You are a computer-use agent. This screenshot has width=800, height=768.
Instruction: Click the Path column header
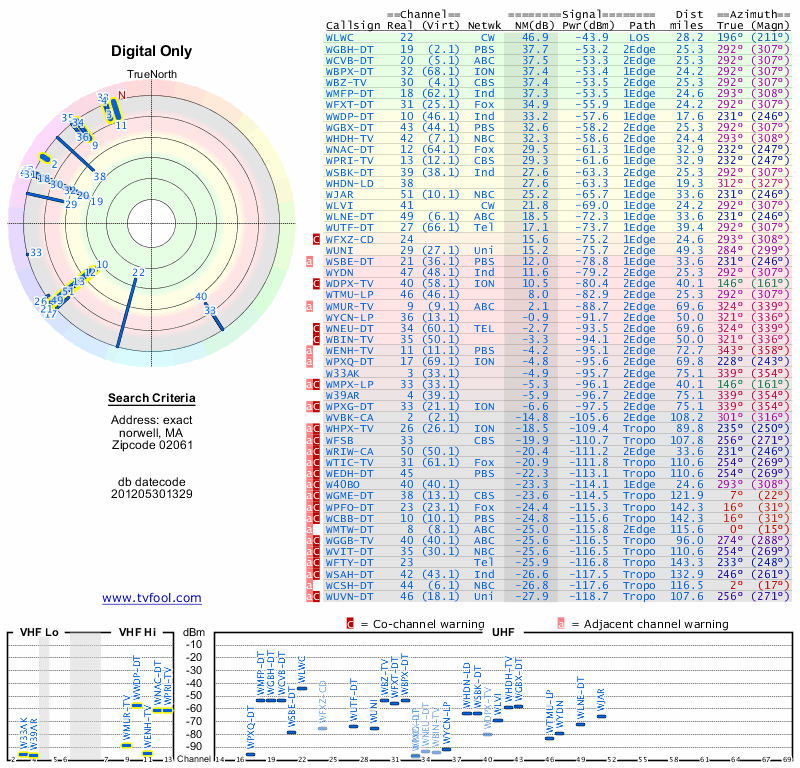(x=642, y=26)
